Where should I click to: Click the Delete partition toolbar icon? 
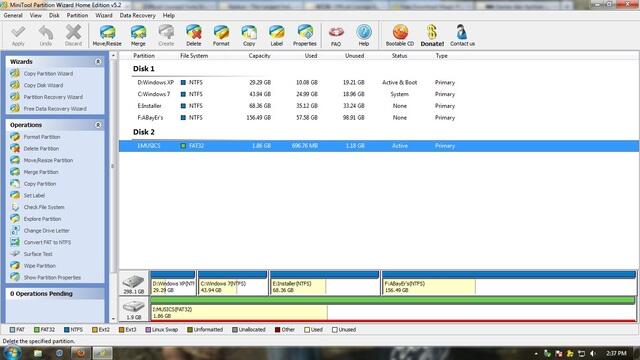(193, 36)
